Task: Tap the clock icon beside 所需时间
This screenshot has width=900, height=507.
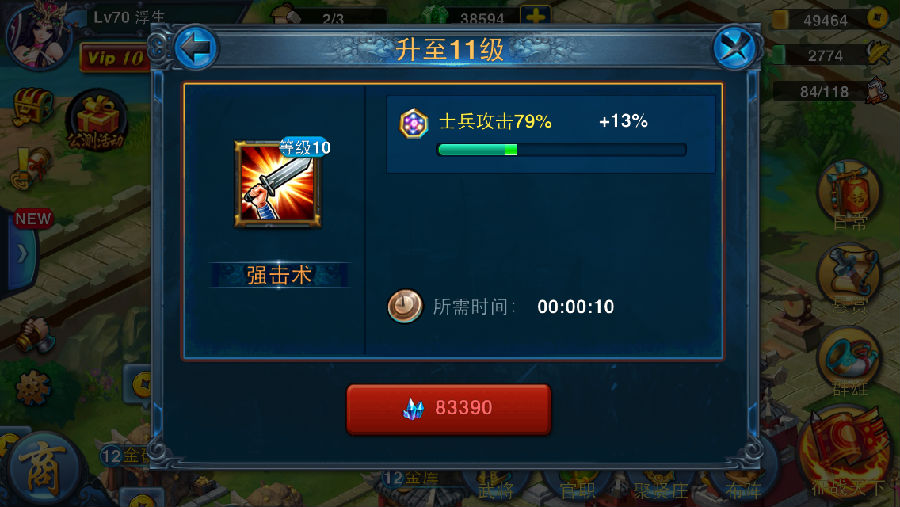Action: [405, 305]
